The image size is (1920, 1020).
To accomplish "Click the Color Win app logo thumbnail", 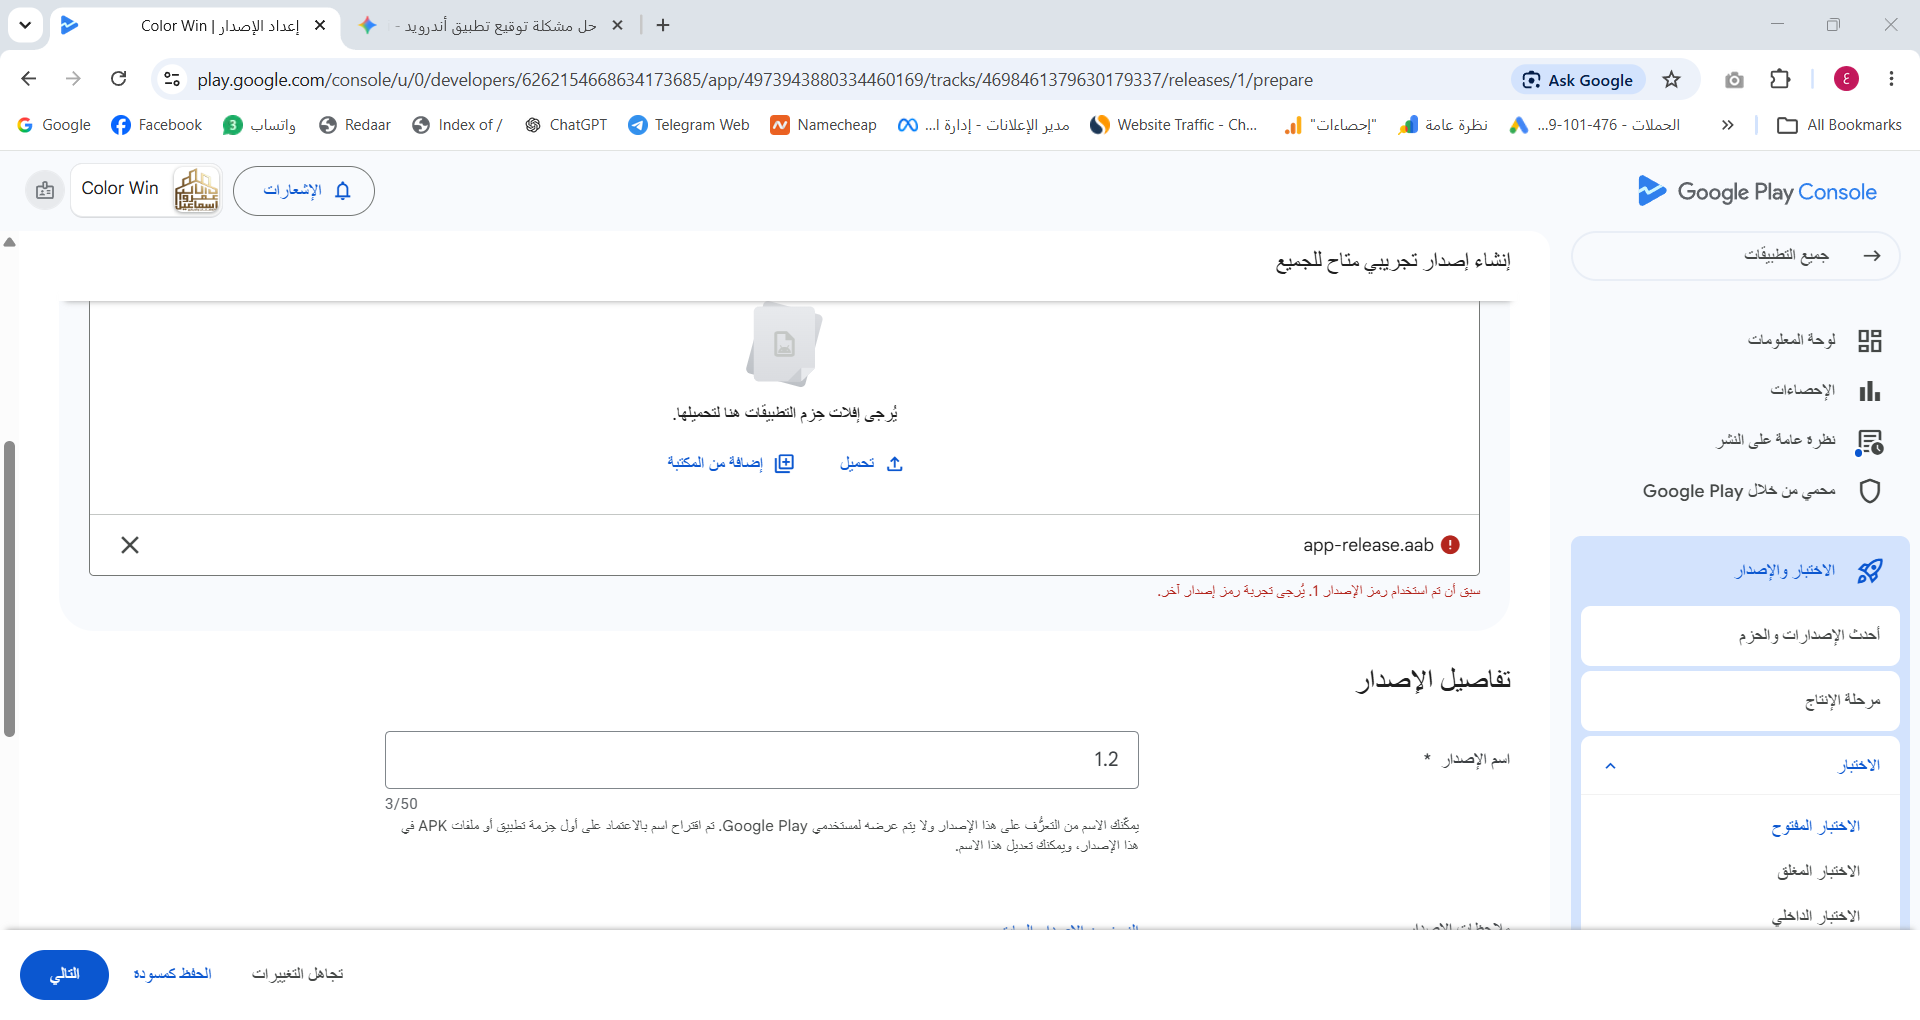I will 196,190.
